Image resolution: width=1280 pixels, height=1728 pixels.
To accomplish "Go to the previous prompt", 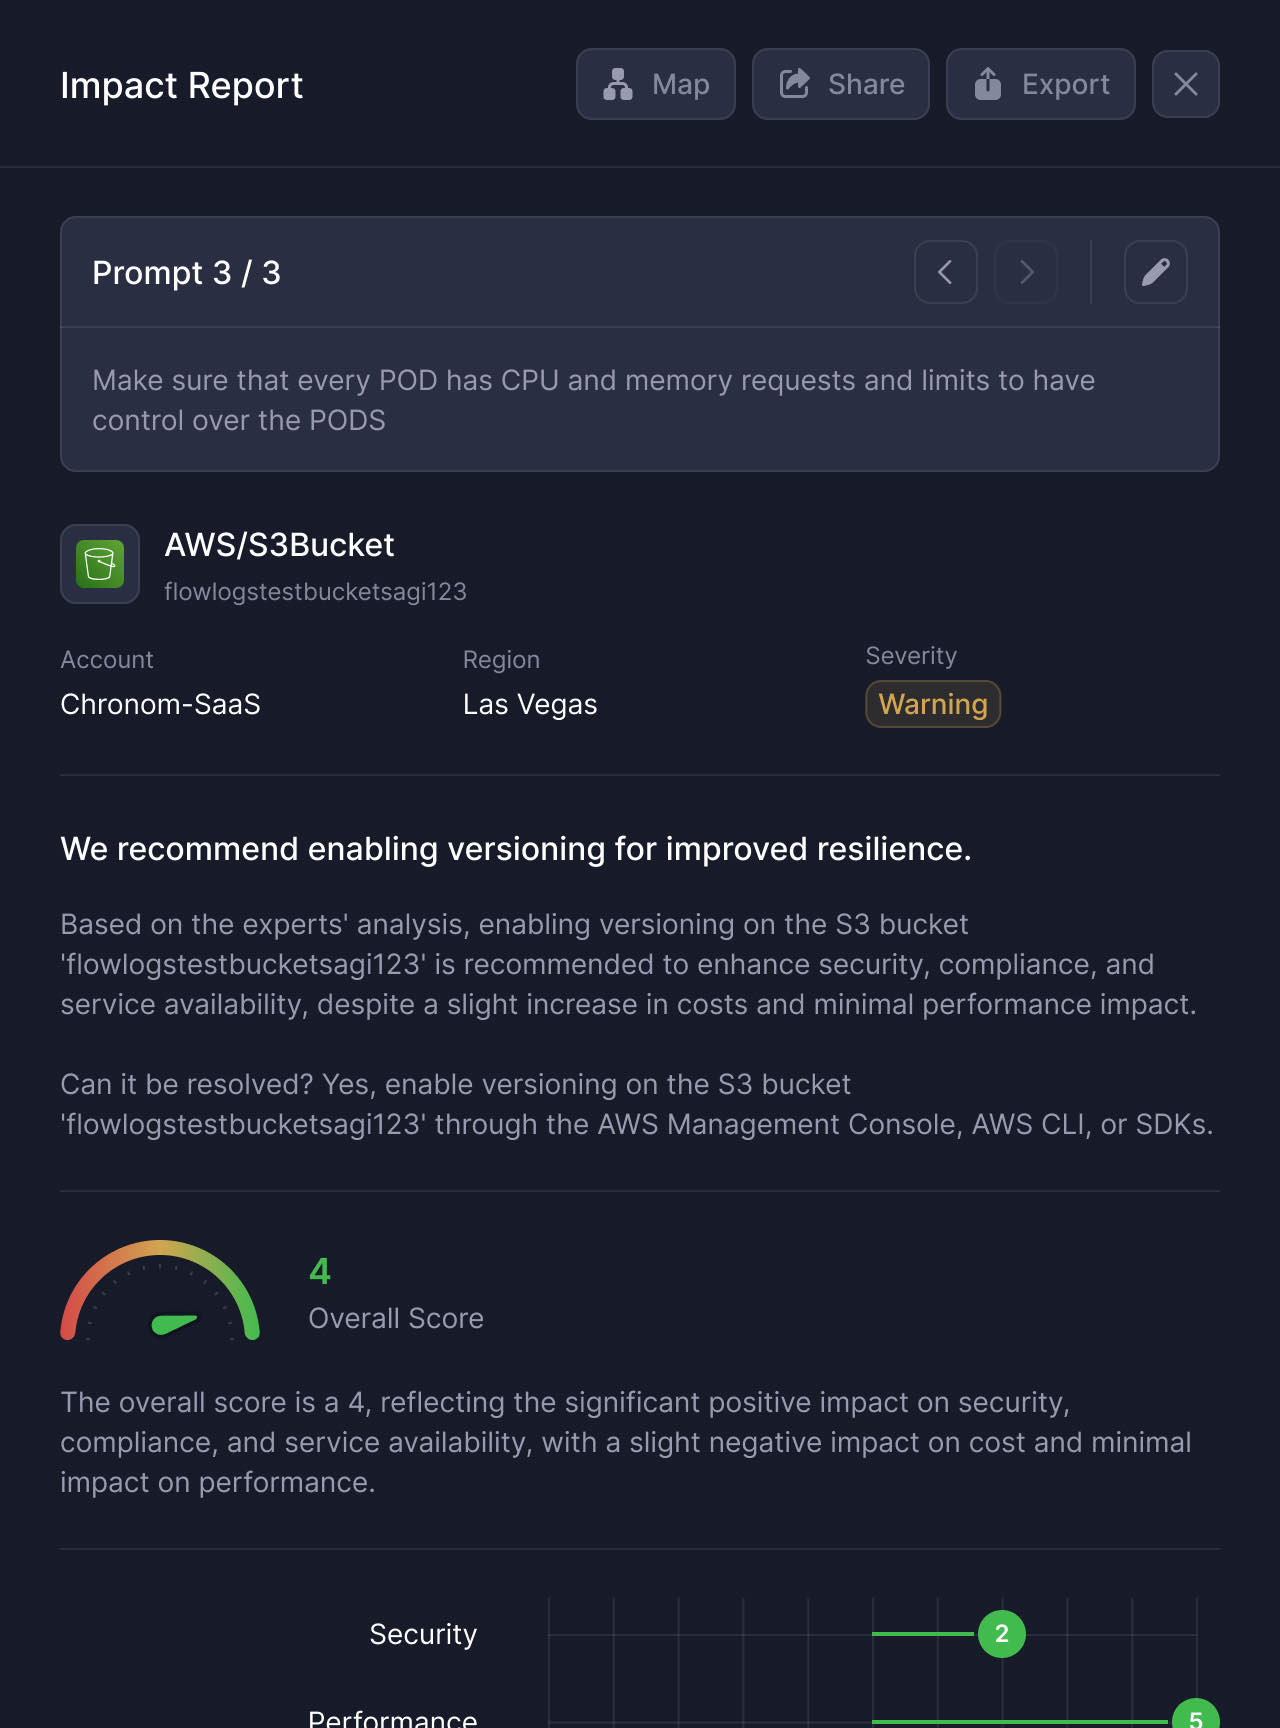I will 945,272.
